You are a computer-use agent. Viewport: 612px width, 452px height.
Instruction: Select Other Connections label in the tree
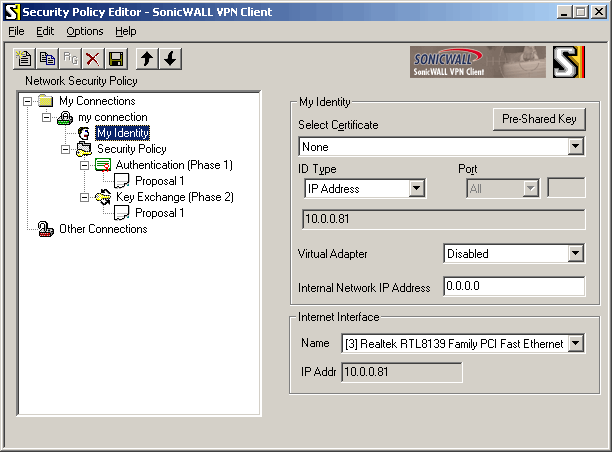pos(103,229)
